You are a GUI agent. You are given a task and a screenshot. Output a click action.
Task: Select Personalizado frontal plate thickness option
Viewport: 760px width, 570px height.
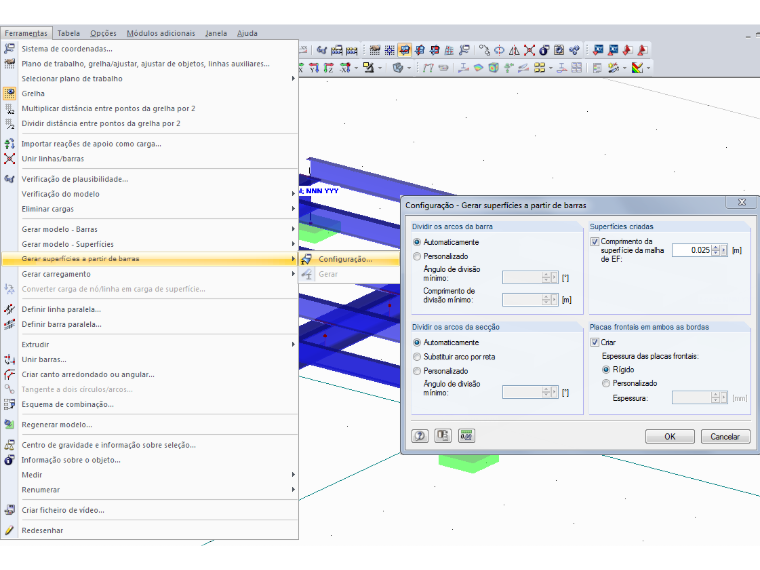click(606, 383)
